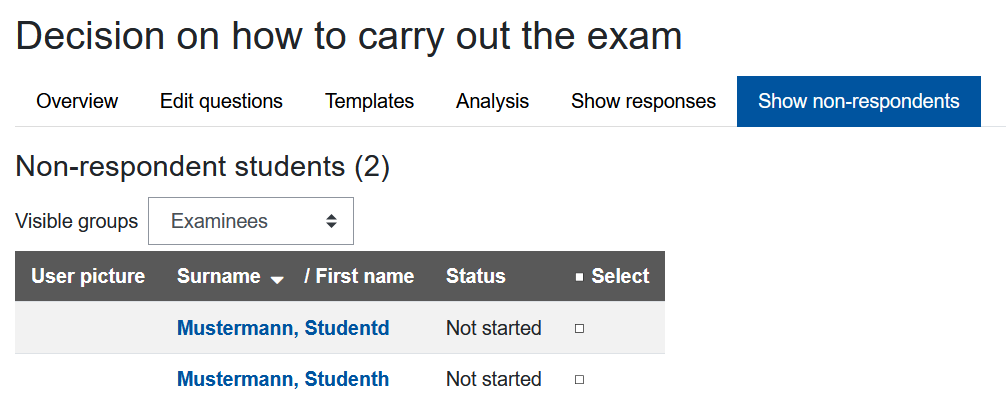Image resolution: width=1006 pixels, height=411 pixels.
Task: Open the Analysis tab
Action: pos(492,101)
